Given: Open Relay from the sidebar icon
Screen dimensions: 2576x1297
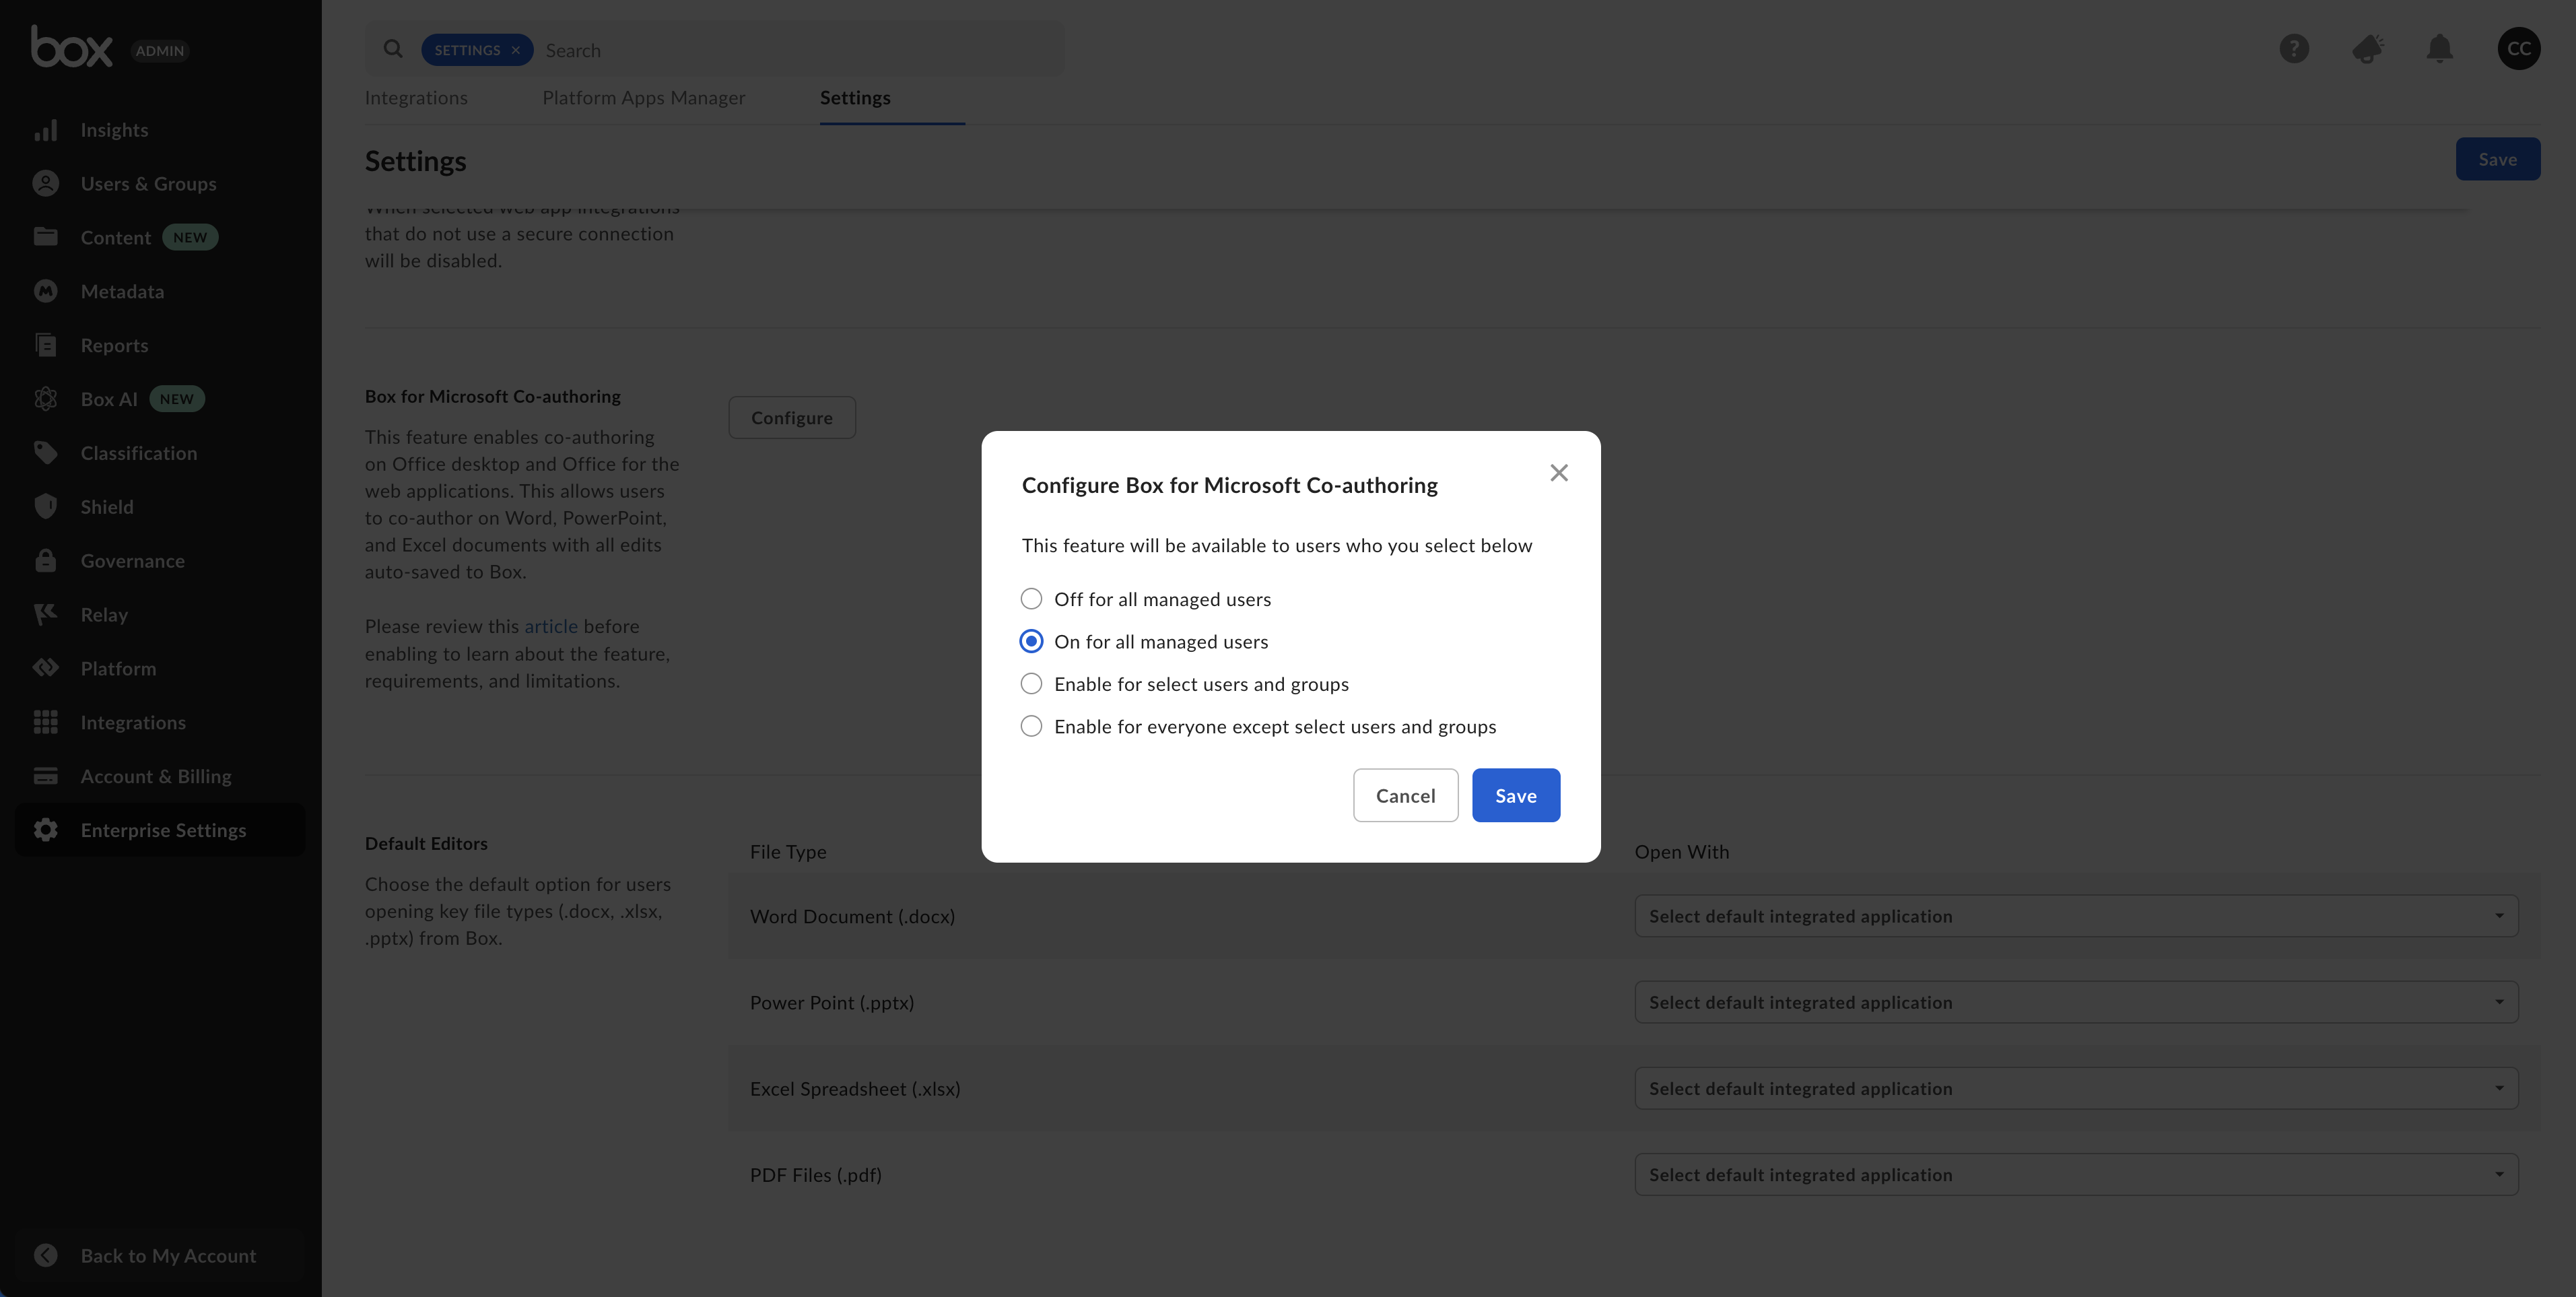Looking at the screenshot, I should click(x=45, y=614).
